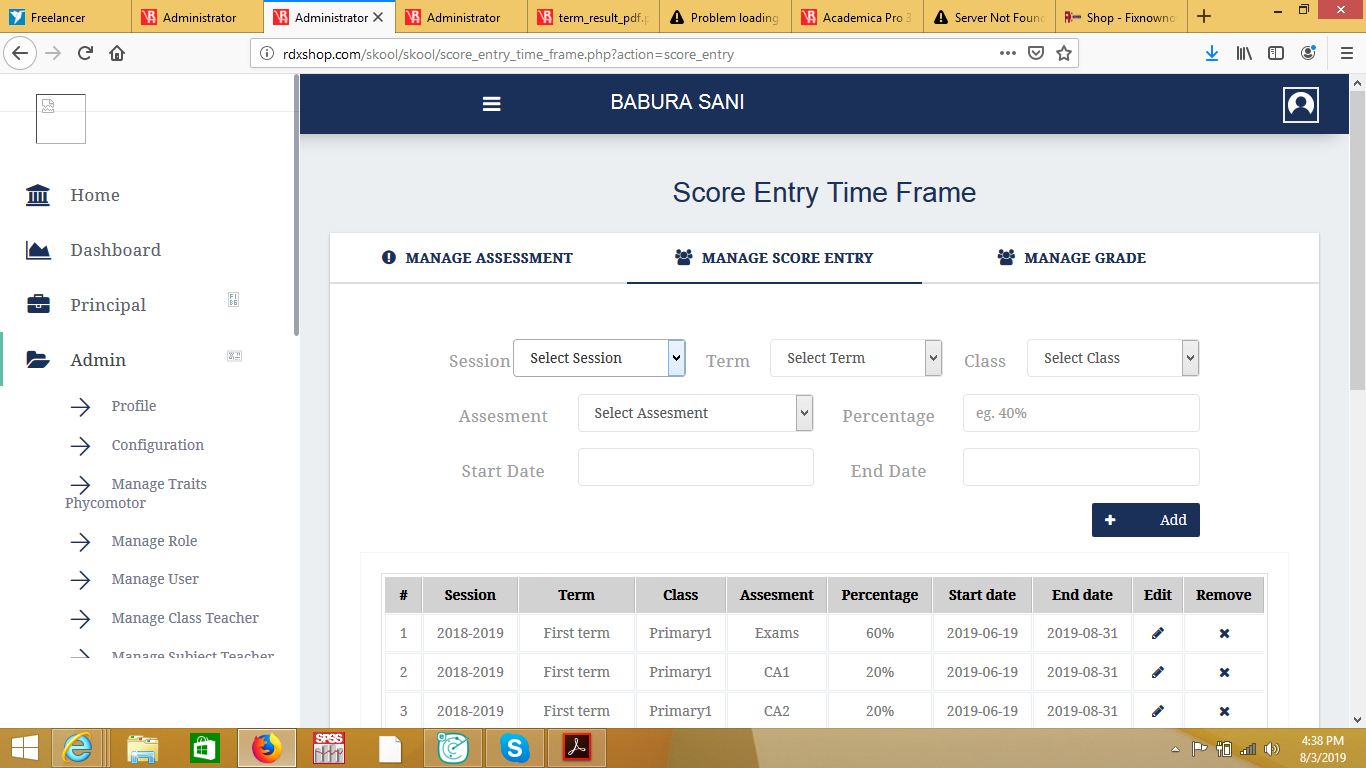Click the pencil edit icon for Exams row
Viewport: 1366px width, 768px height.
pos(1158,633)
